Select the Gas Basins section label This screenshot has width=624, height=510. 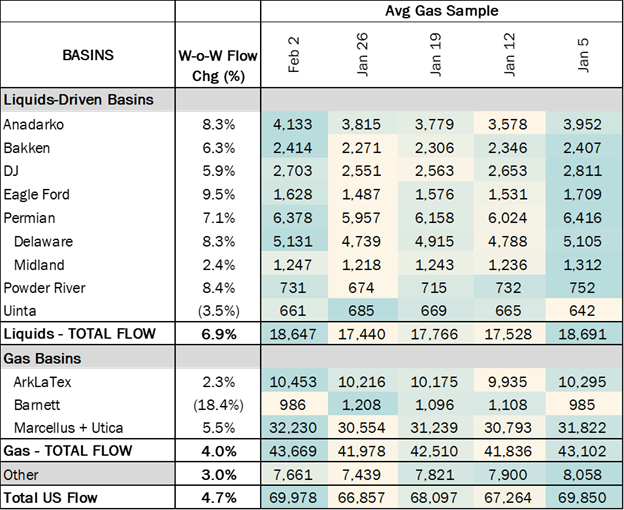coord(42,358)
